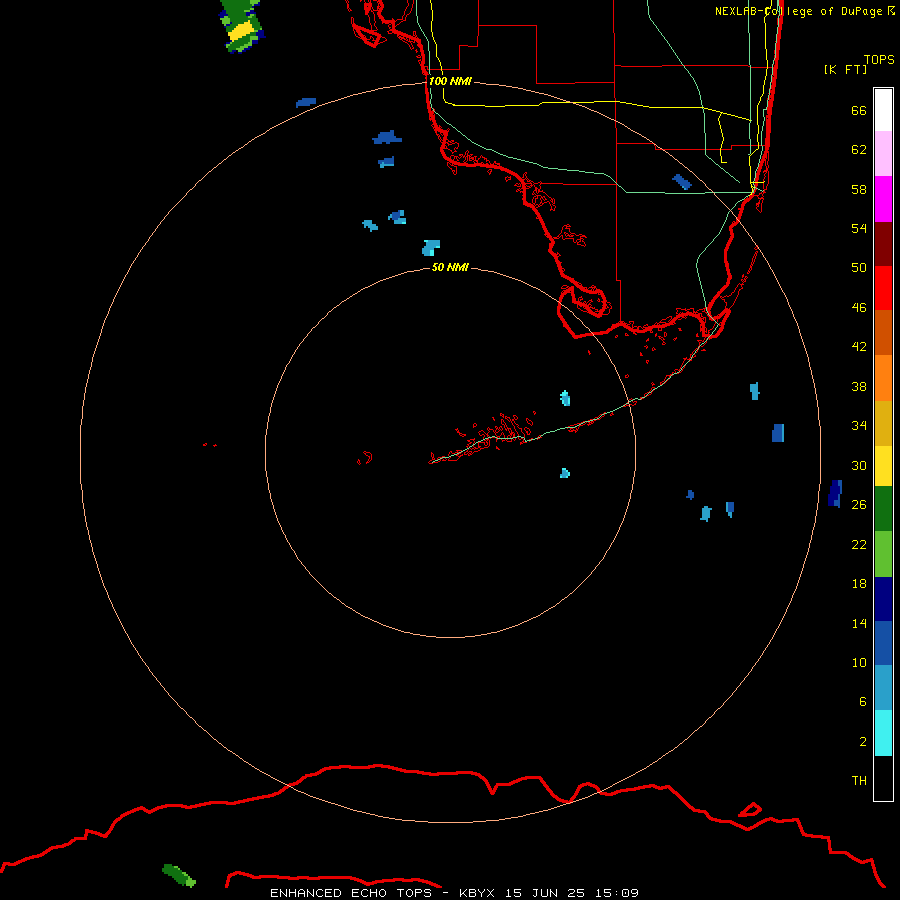Click the 15 JUN 25 date text

click(545, 893)
